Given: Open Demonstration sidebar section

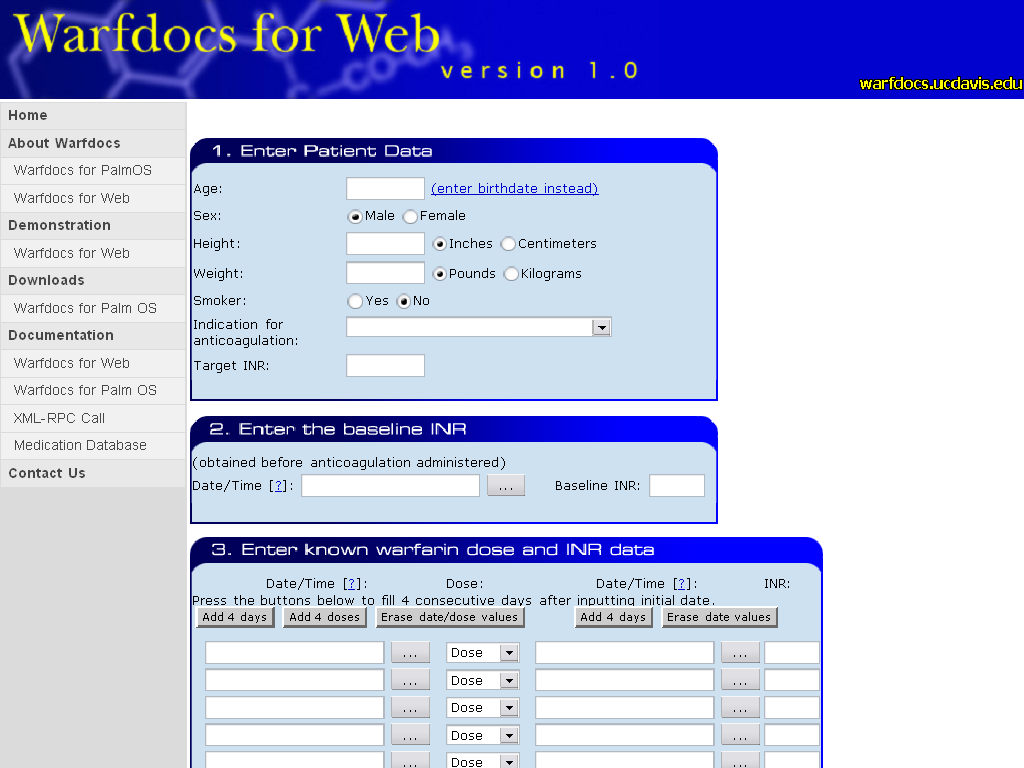Looking at the screenshot, I should [x=93, y=225].
